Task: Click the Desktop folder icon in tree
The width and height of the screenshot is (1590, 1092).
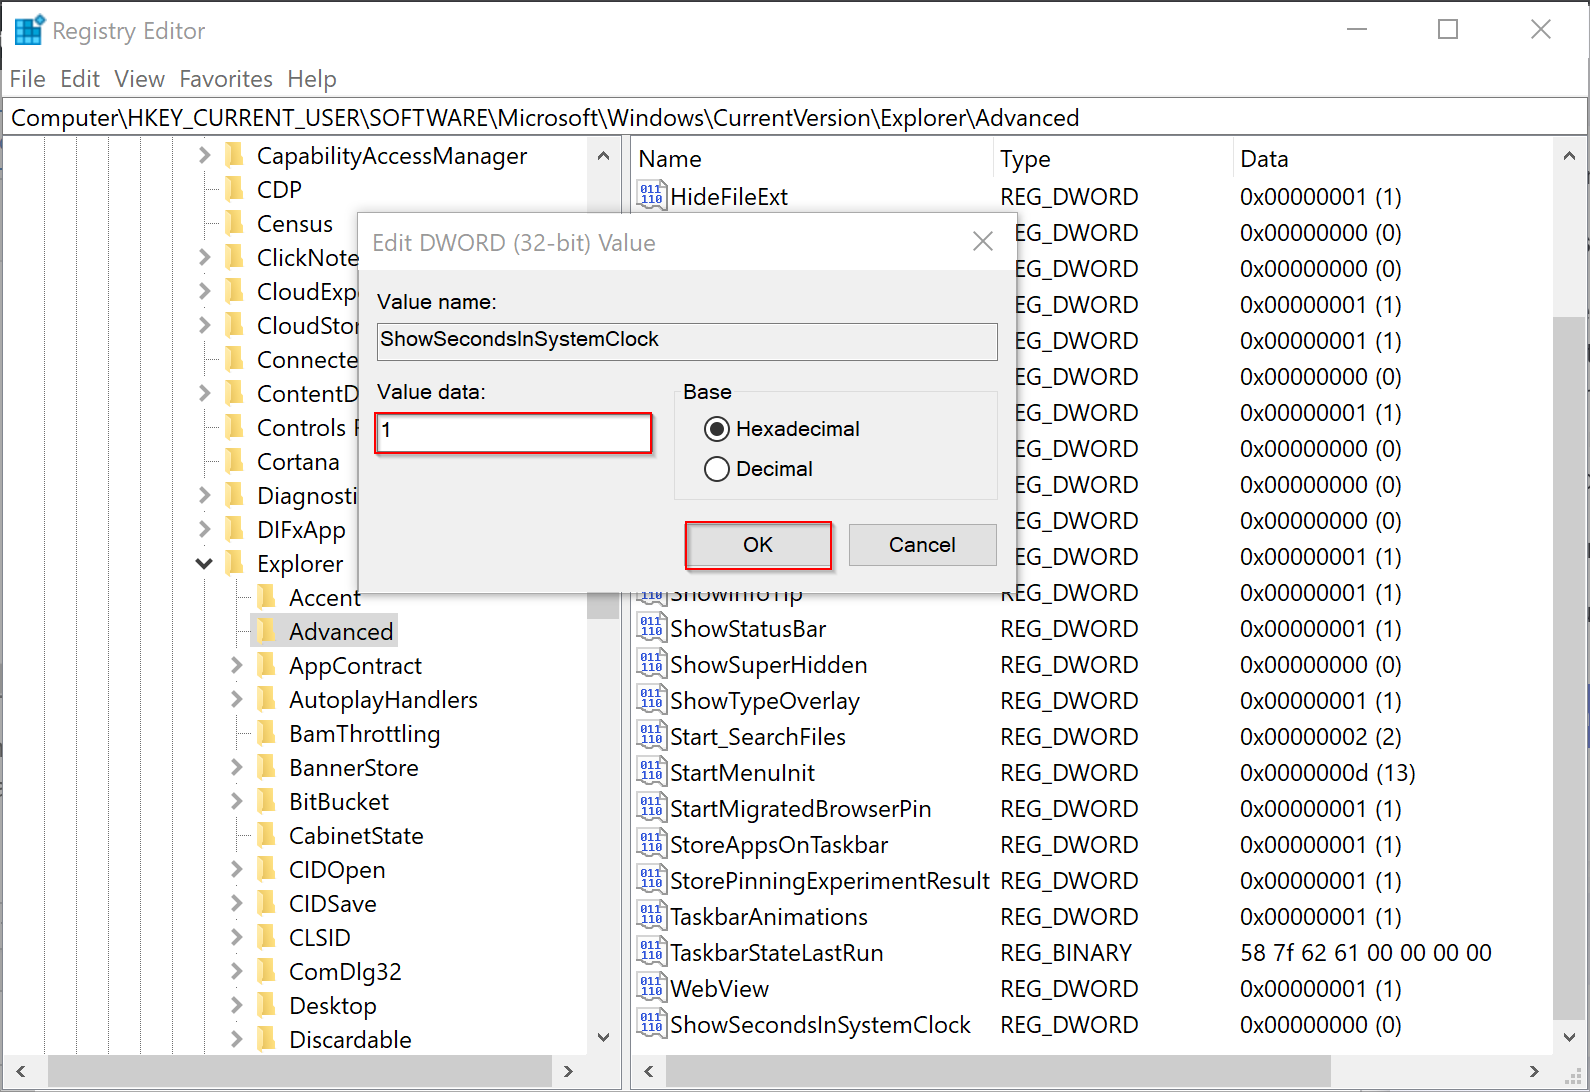Action: point(267,1005)
